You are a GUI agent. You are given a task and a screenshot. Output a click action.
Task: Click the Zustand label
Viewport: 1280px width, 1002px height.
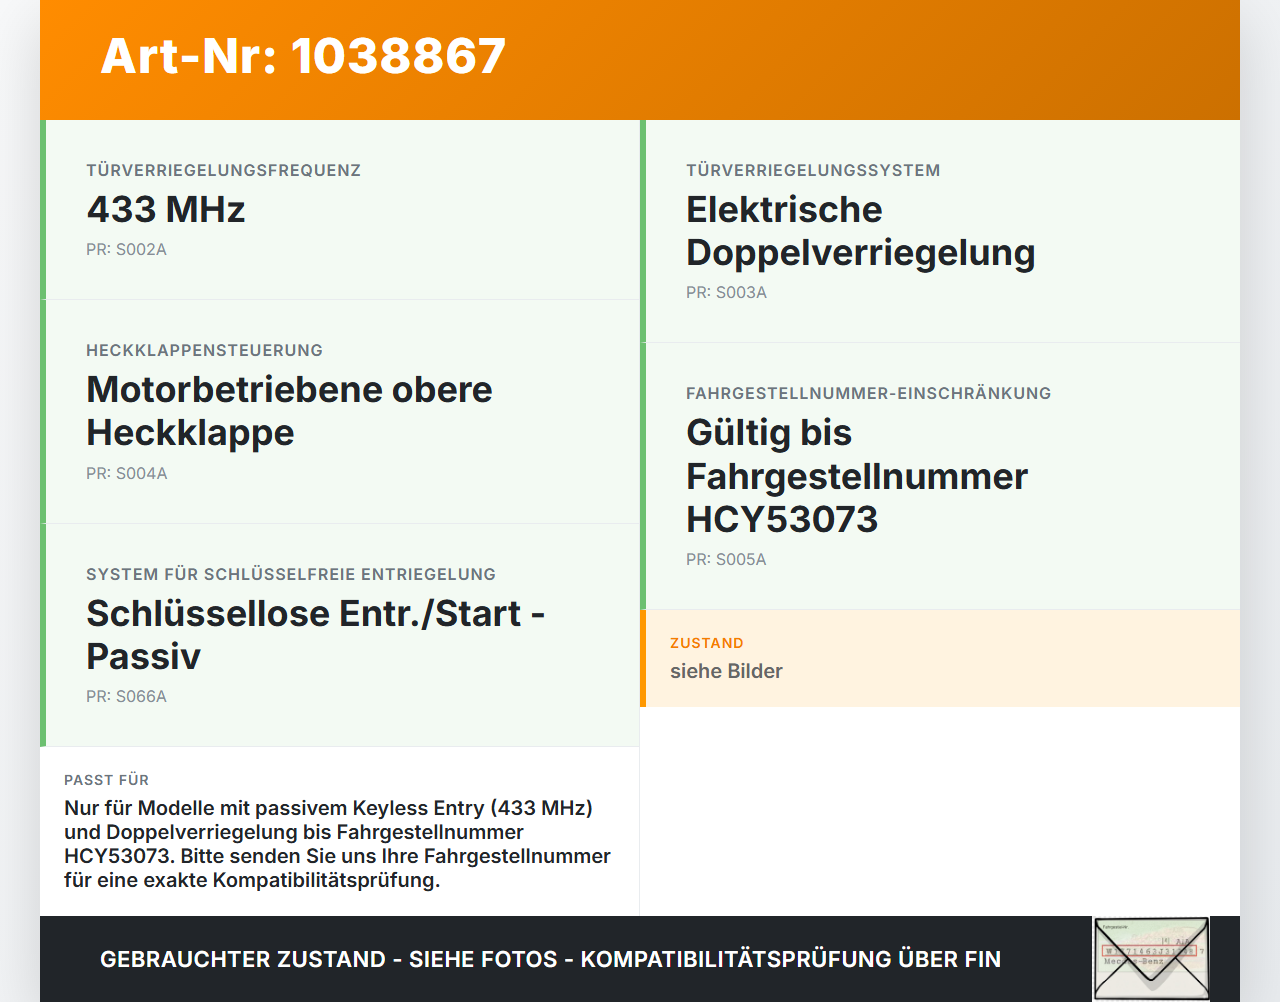click(707, 643)
